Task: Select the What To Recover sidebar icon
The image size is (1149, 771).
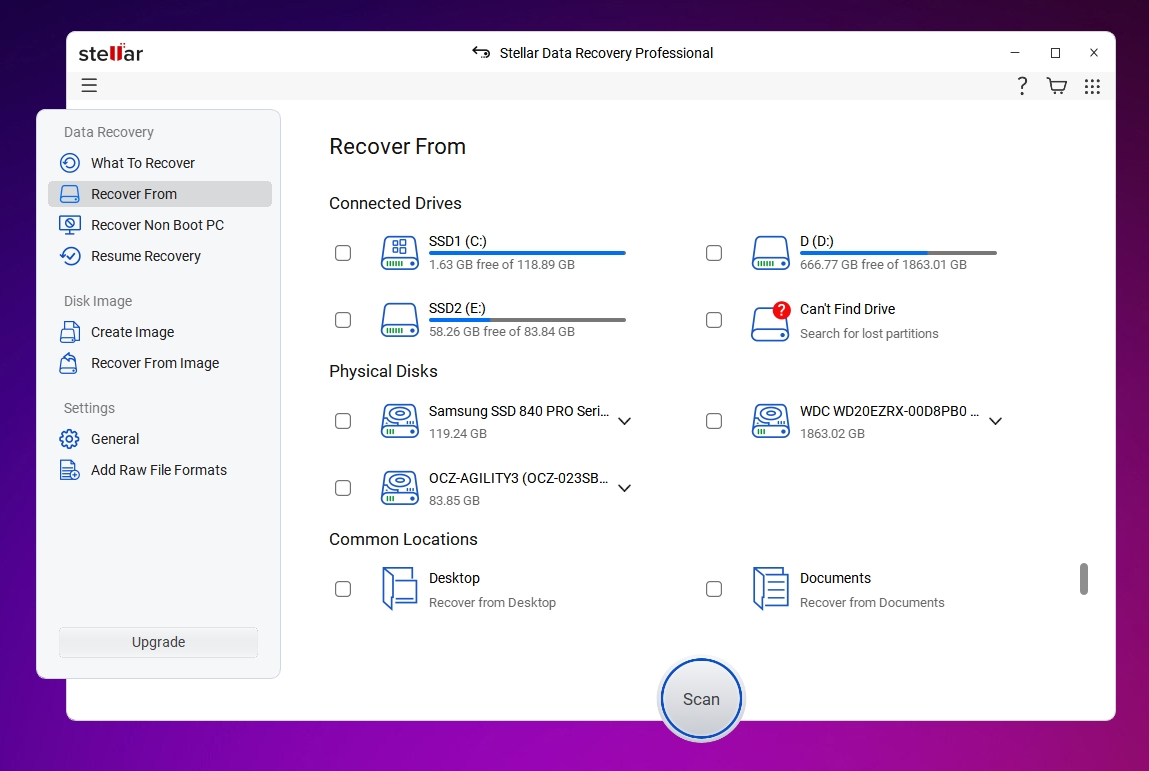Action: coord(69,162)
